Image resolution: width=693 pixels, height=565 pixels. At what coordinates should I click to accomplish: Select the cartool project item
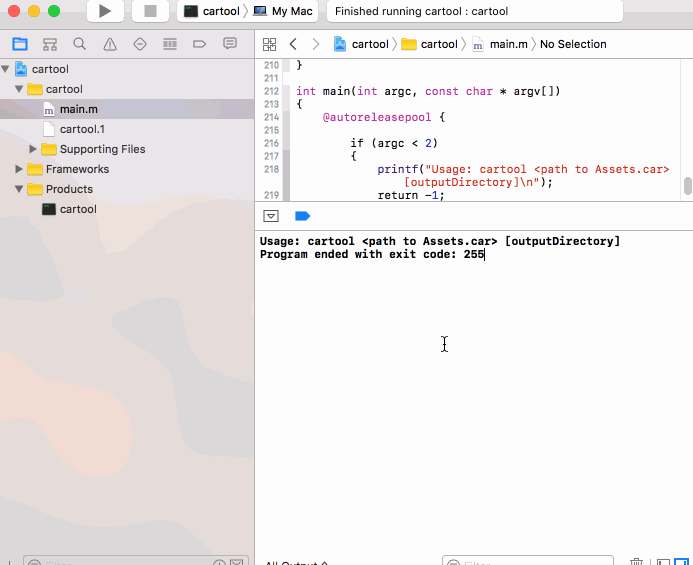click(42, 69)
